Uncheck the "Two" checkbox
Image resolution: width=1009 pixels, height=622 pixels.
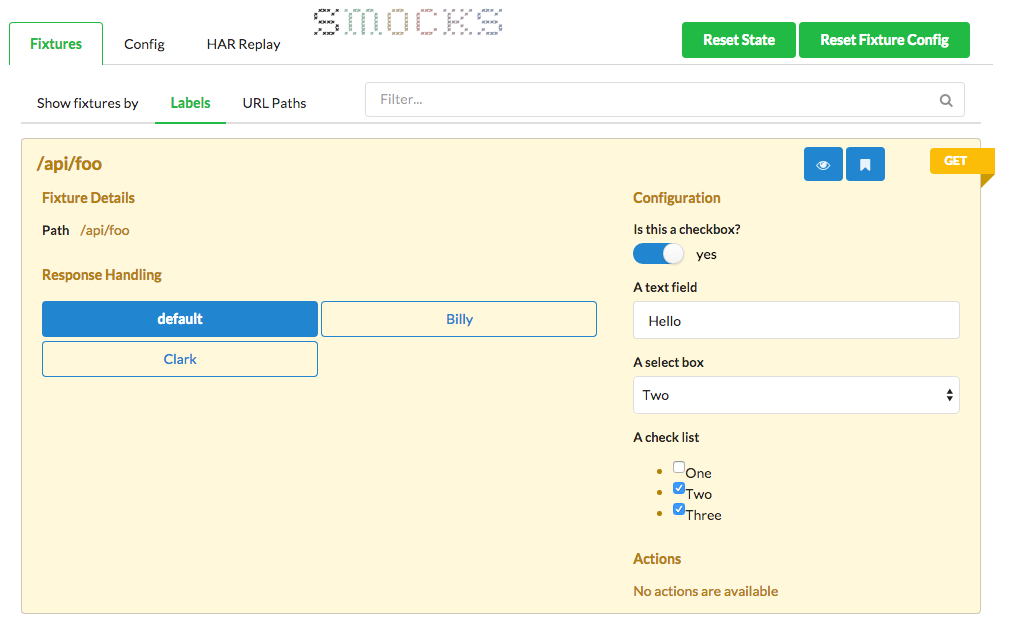pyautogui.click(x=679, y=488)
